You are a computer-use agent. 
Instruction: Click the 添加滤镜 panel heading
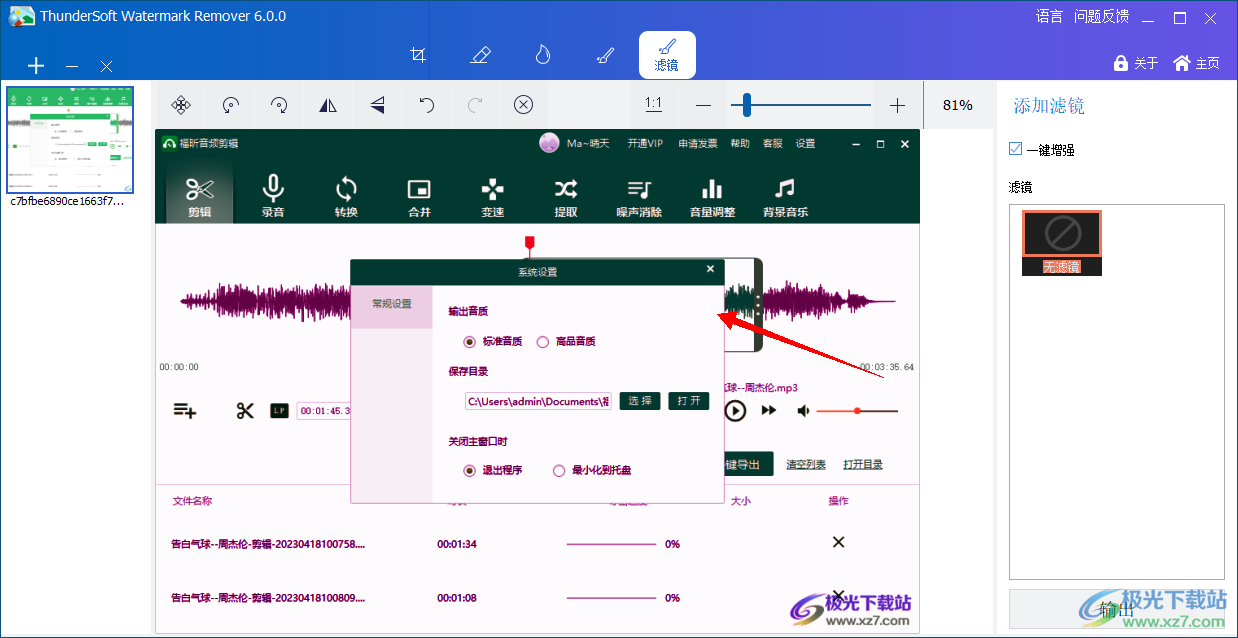(1049, 106)
